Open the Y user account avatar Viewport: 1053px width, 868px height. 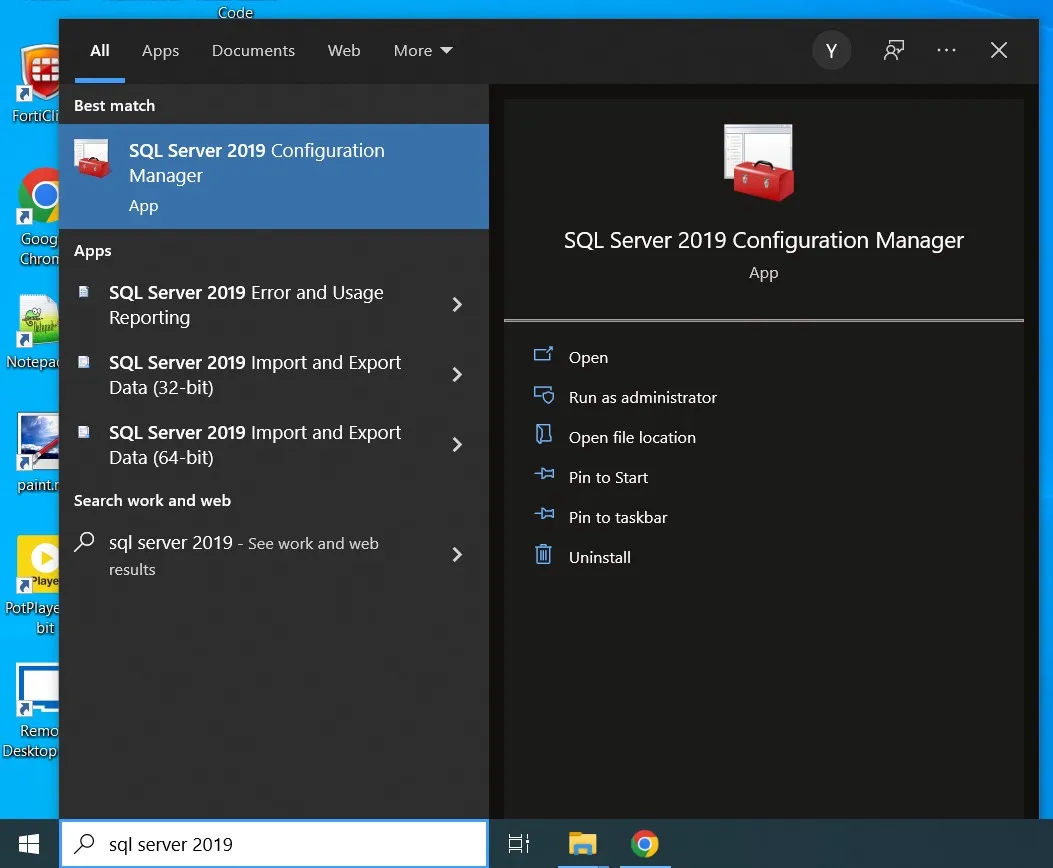click(831, 50)
